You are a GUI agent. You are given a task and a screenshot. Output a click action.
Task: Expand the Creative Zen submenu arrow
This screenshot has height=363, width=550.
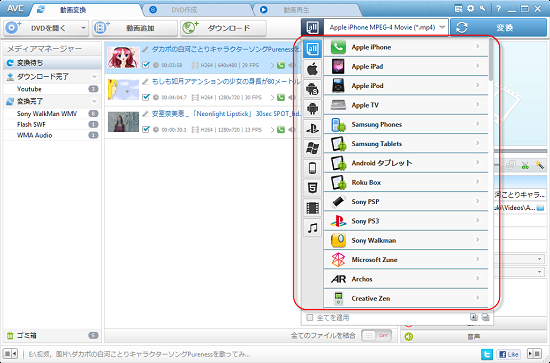click(478, 297)
